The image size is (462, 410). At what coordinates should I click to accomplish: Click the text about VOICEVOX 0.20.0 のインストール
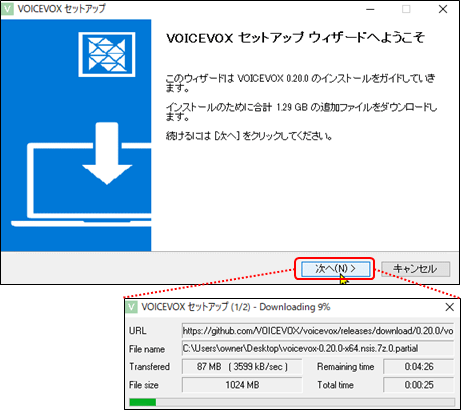pyautogui.click(x=300, y=83)
